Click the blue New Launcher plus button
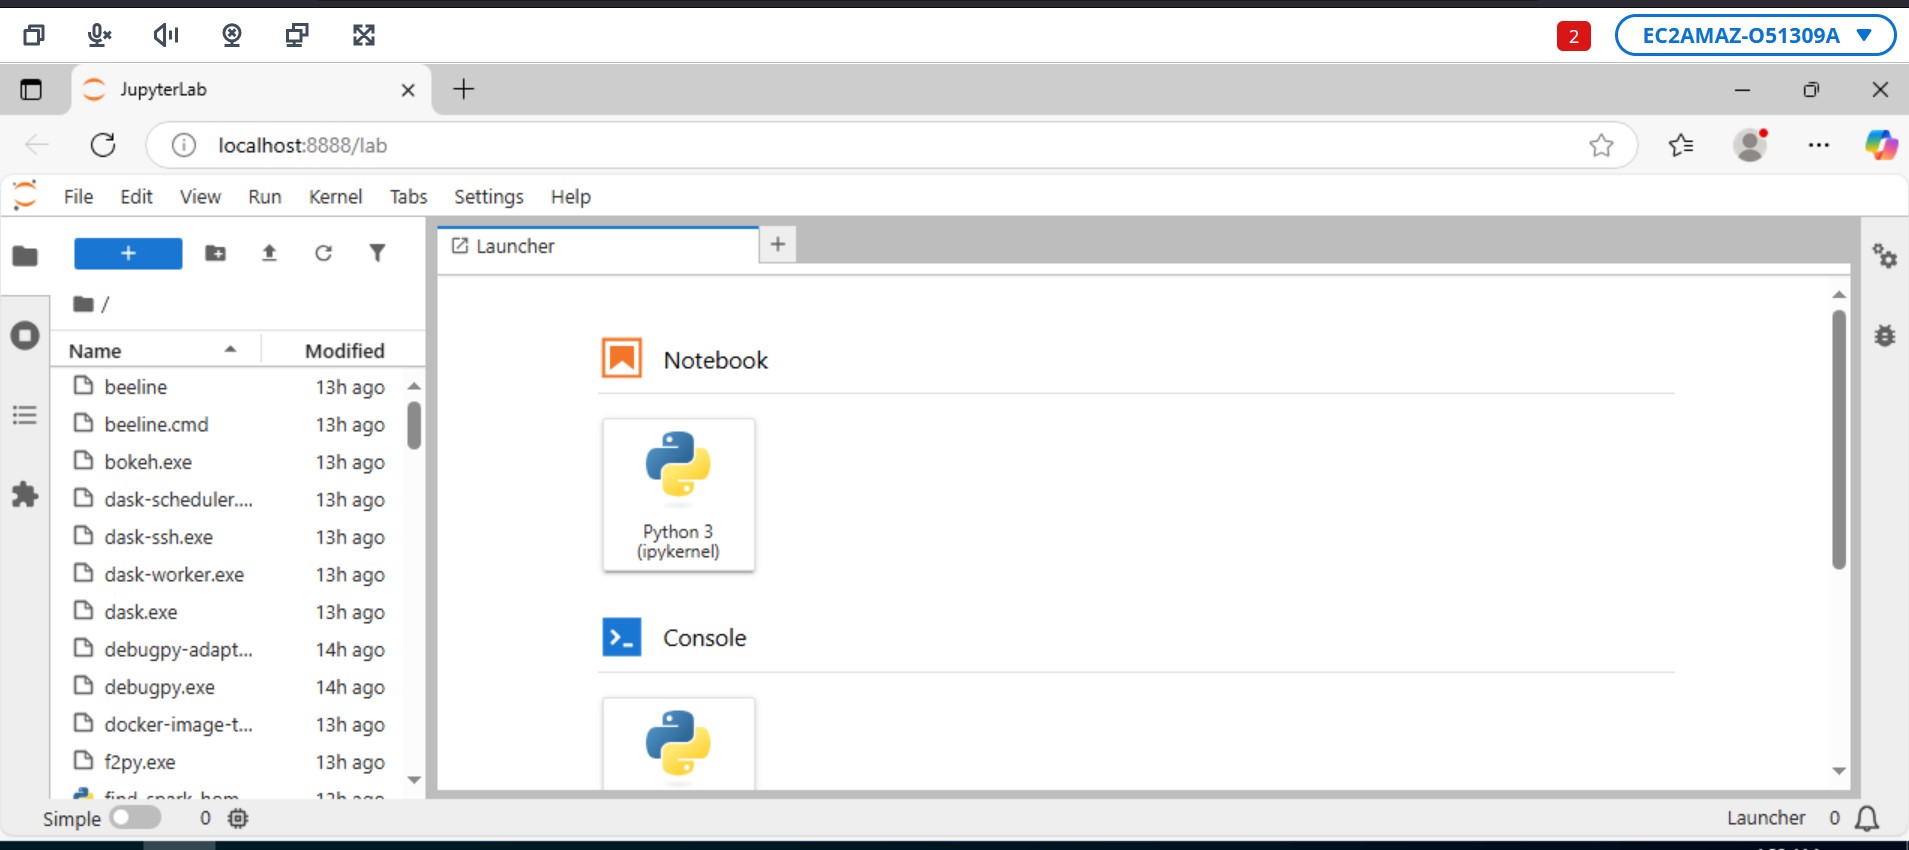The image size is (1909, 850). (128, 253)
